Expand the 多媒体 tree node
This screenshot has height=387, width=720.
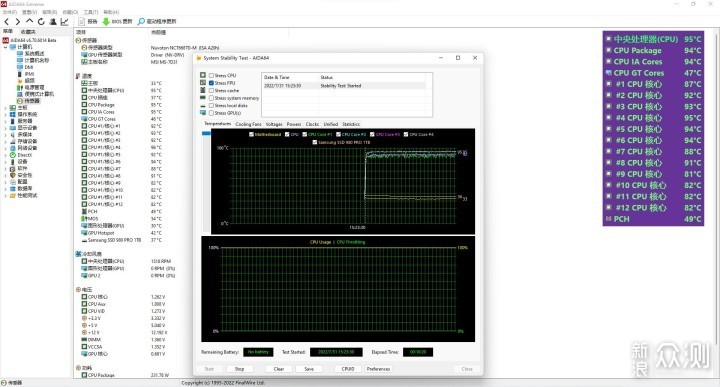(6, 135)
